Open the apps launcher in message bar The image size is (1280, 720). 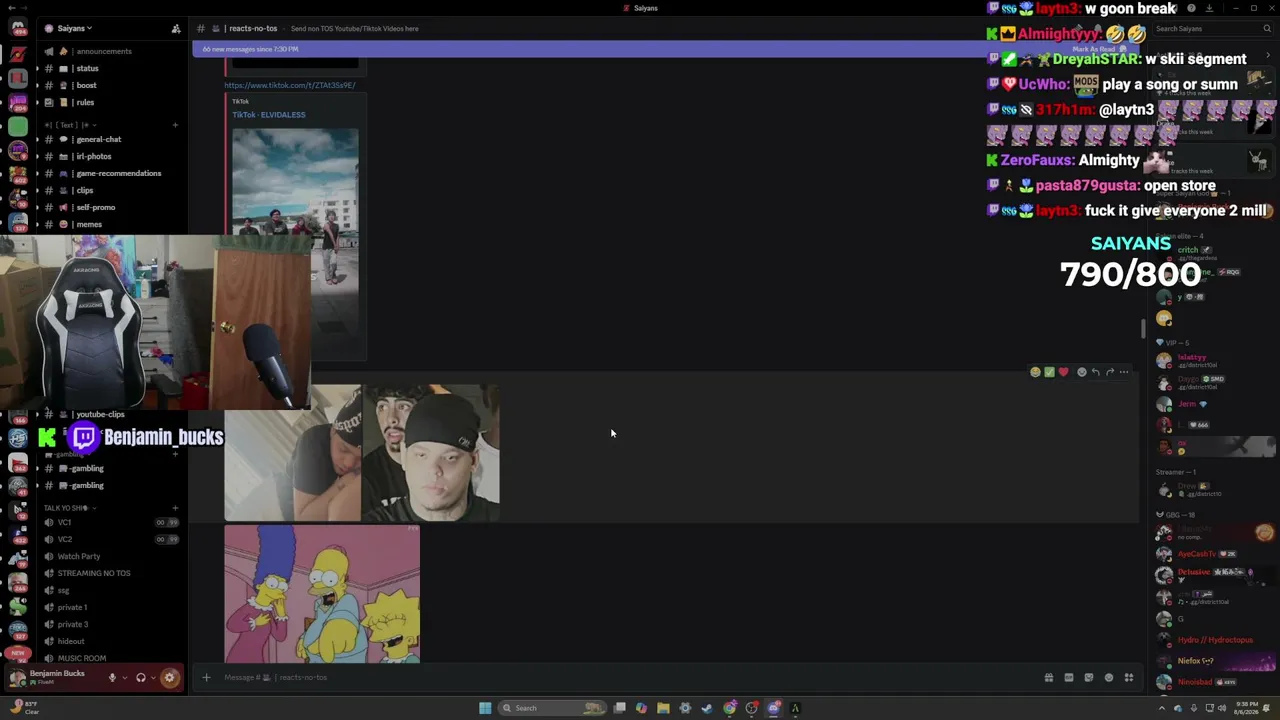(1129, 678)
